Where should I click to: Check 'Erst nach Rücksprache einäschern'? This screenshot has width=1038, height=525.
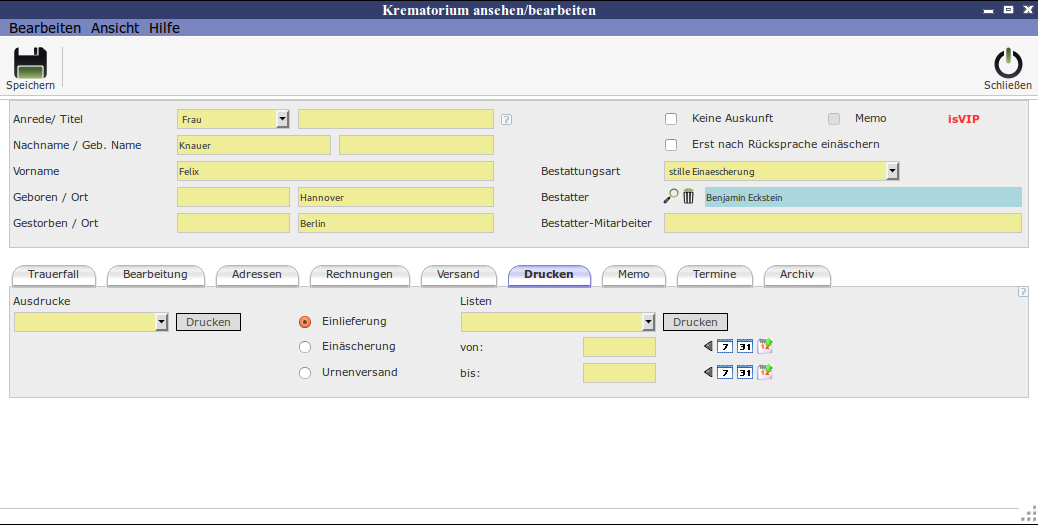point(671,145)
